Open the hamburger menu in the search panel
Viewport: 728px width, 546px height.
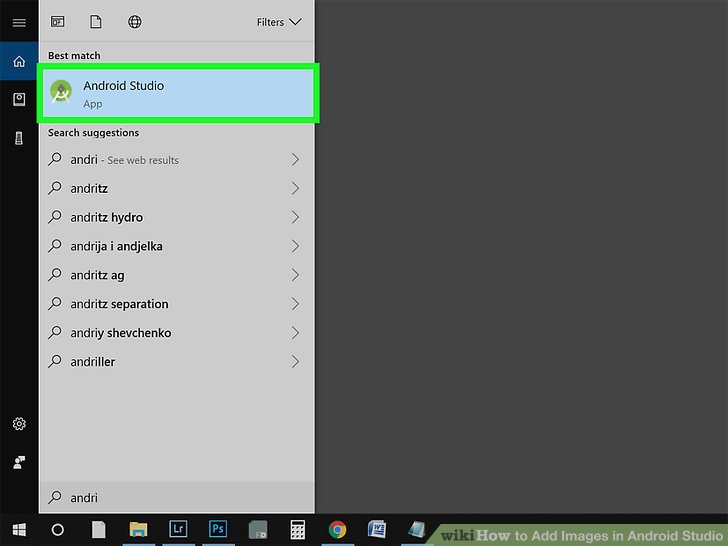click(19, 22)
